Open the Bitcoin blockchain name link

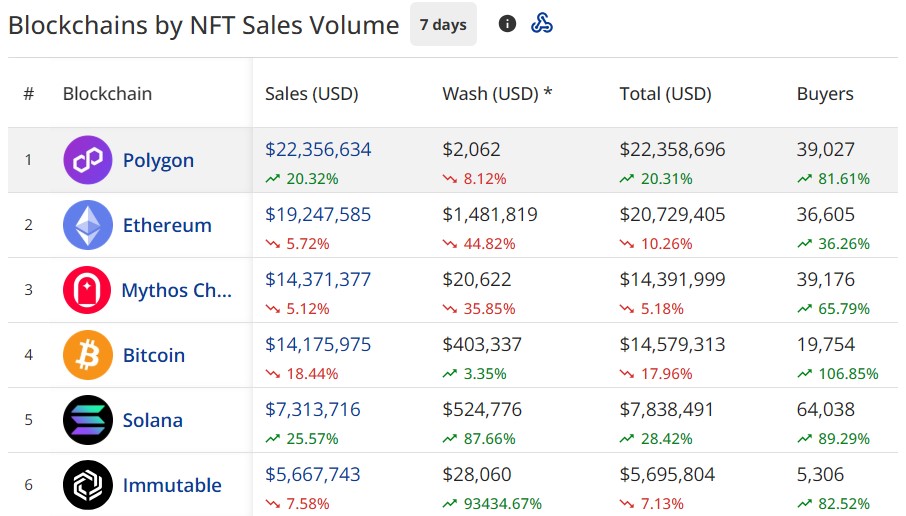153,355
